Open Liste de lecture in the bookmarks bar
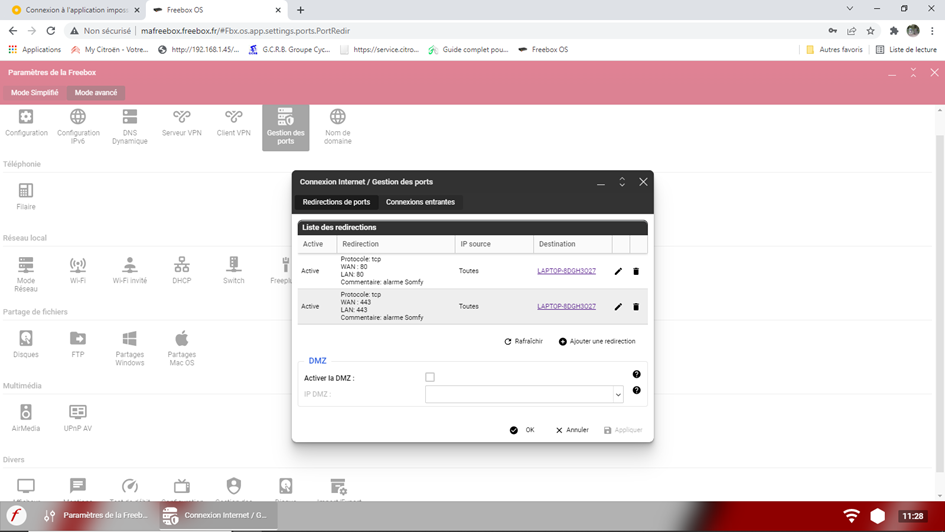Image resolution: width=945 pixels, height=532 pixels. click(x=906, y=49)
